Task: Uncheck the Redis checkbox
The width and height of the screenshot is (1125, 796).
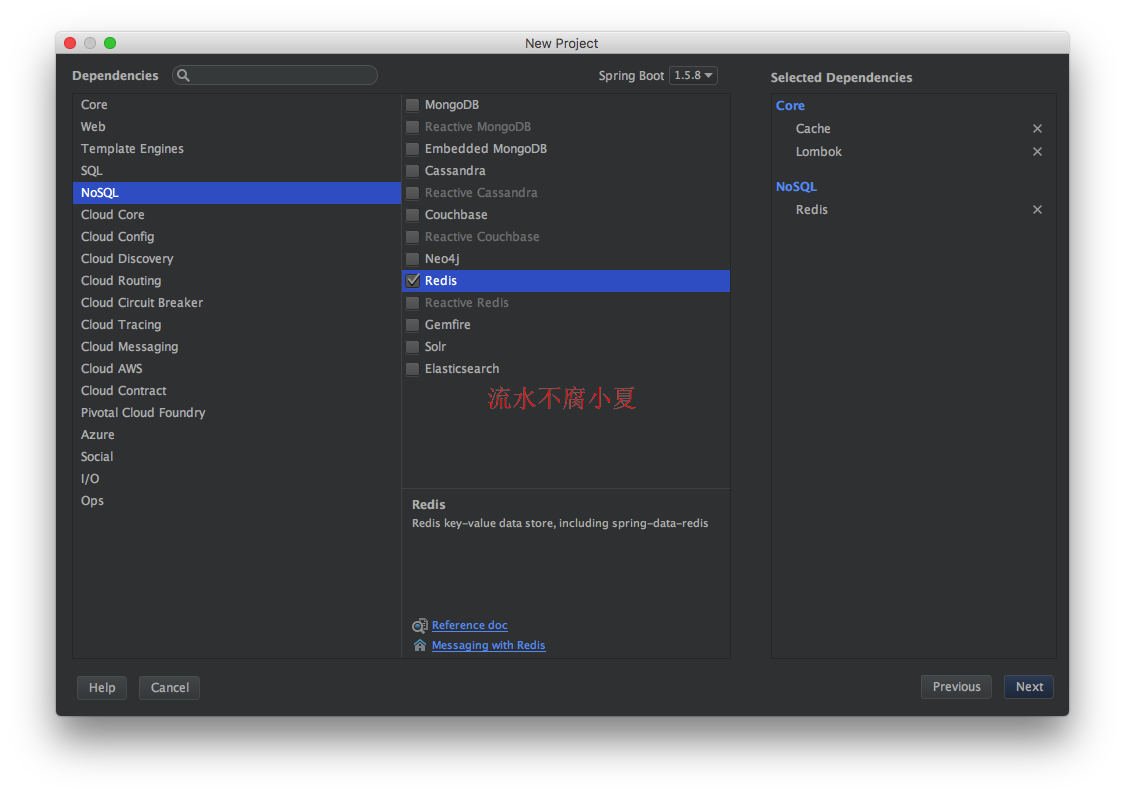Action: click(x=413, y=281)
